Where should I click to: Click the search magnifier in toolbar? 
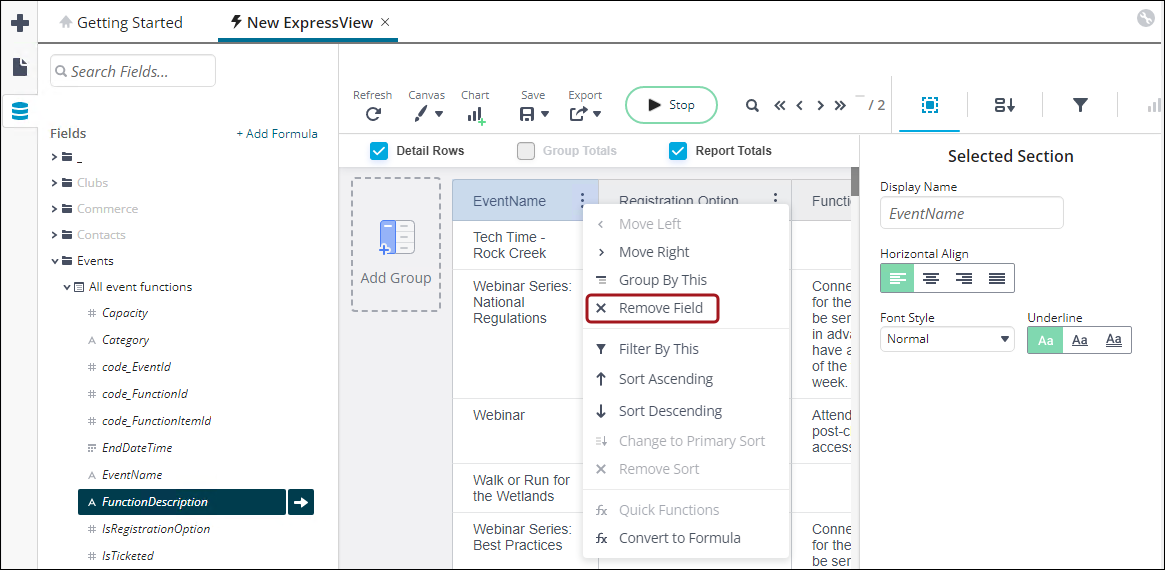tap(752, 106)
